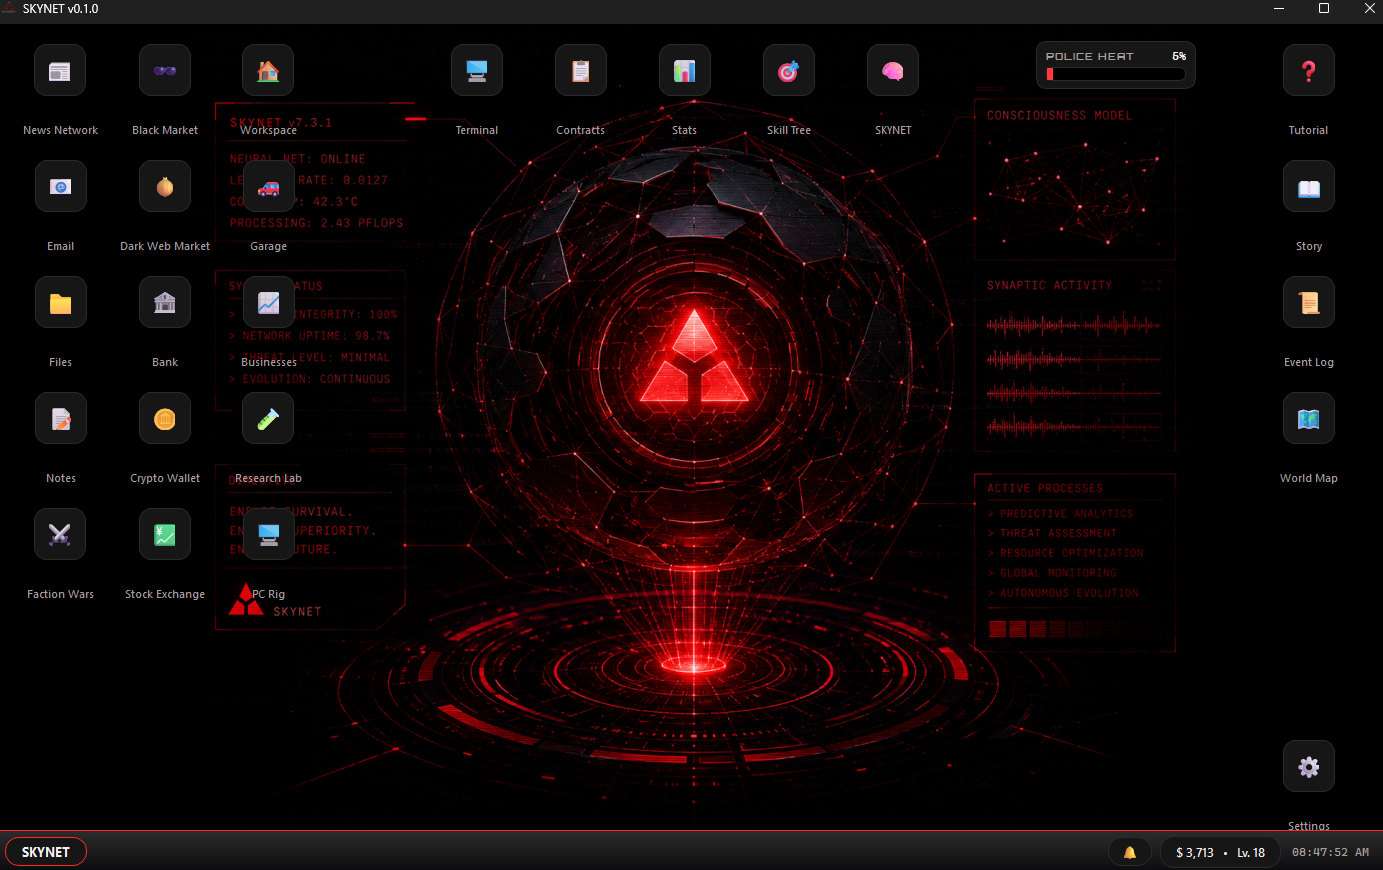Open the PC Rig monitor icon

point(268,535)
